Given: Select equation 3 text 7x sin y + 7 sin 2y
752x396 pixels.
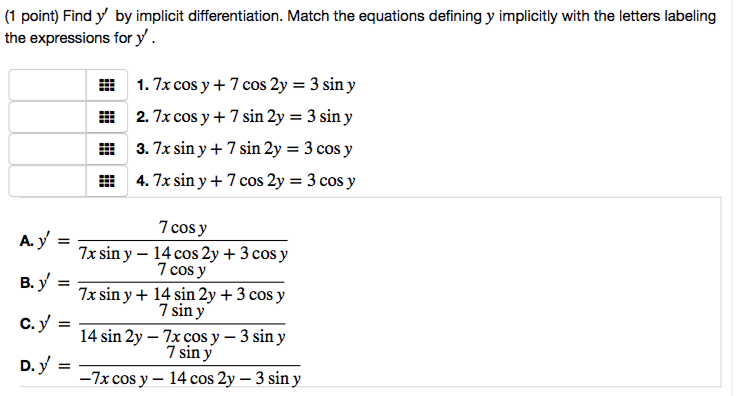Looking at the screenshot, I should tap(217, 149).
